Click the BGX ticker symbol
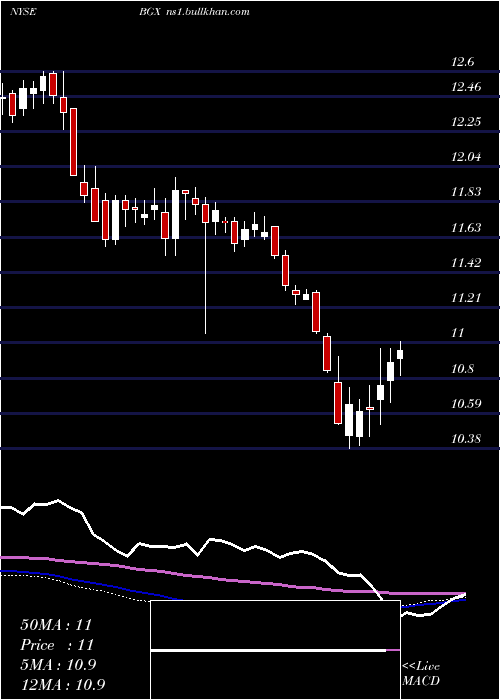Screen dimensions: 500x700 tap(148, 12)
